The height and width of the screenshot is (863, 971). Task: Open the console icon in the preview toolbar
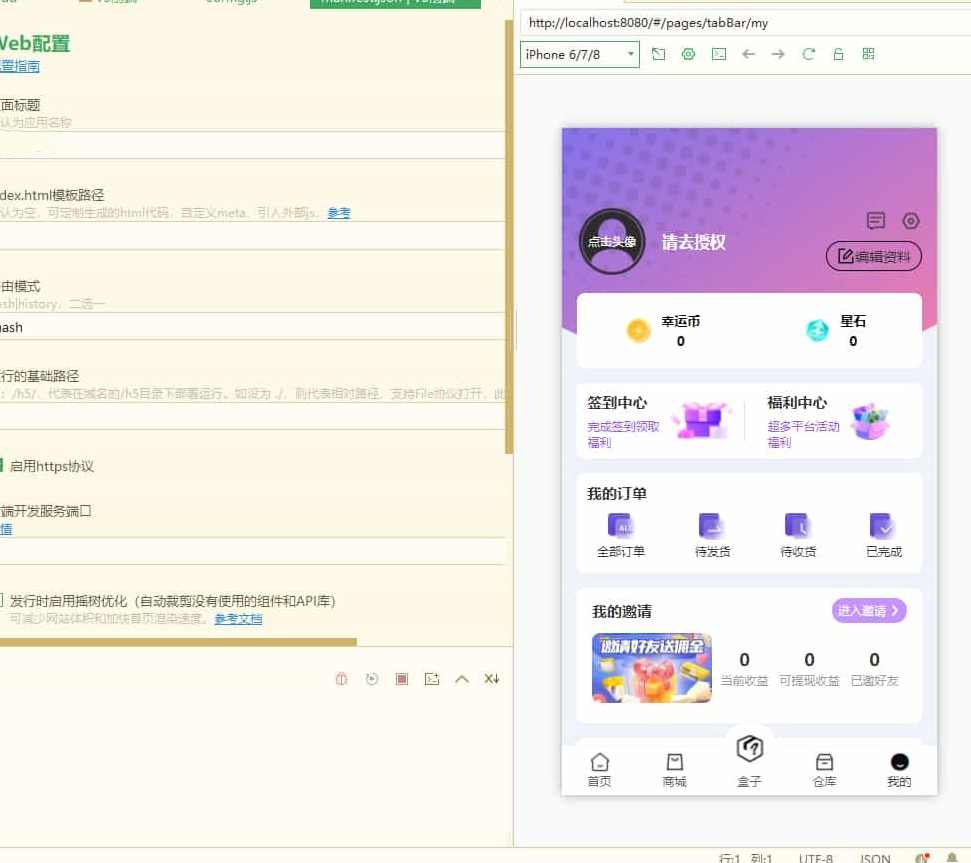pyautogui.click(x=718, y=55)
